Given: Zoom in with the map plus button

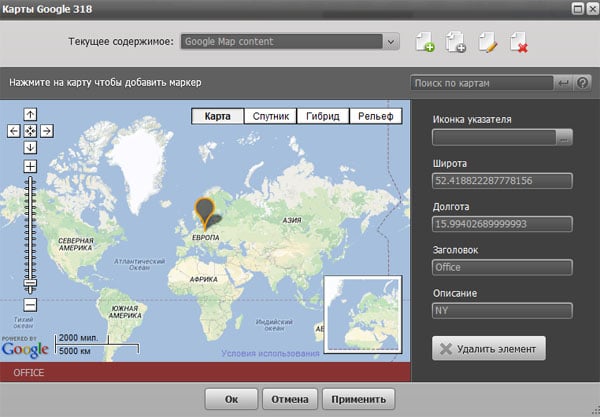Looking at the screenshot, I should coord(30,166).
